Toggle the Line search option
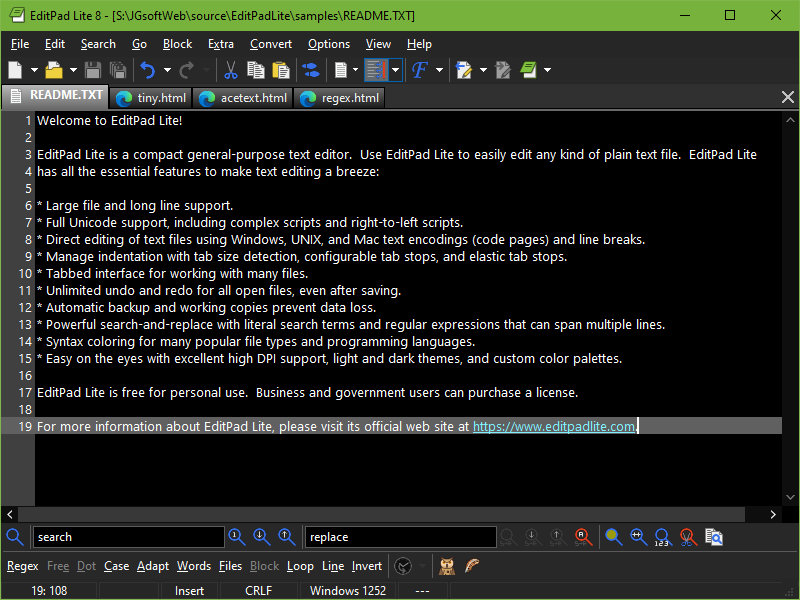Viewport: 800px width, 600px height. [333, 566]
